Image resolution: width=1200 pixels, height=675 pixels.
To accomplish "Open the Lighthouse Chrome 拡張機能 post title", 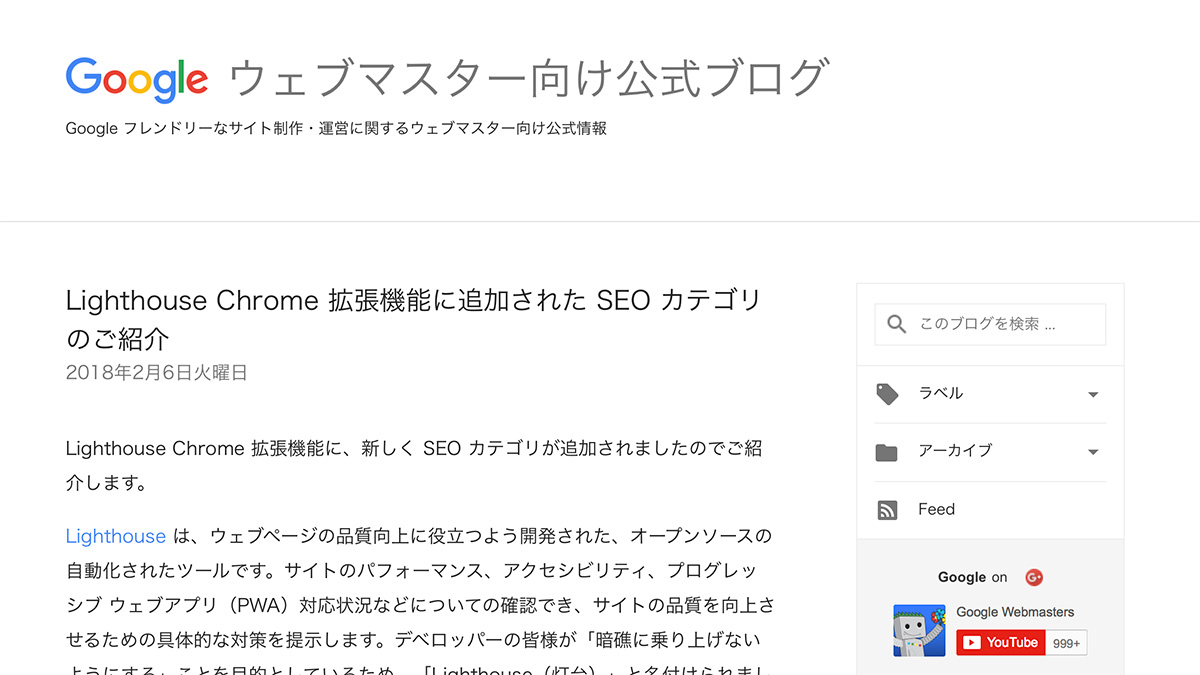I will point(414,318).
